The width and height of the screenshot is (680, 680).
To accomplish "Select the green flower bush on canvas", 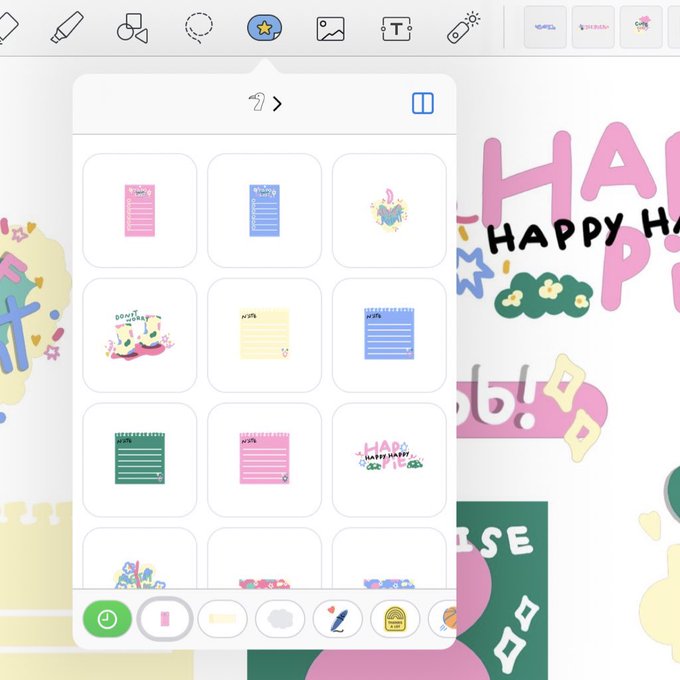I will coord(543,294).
